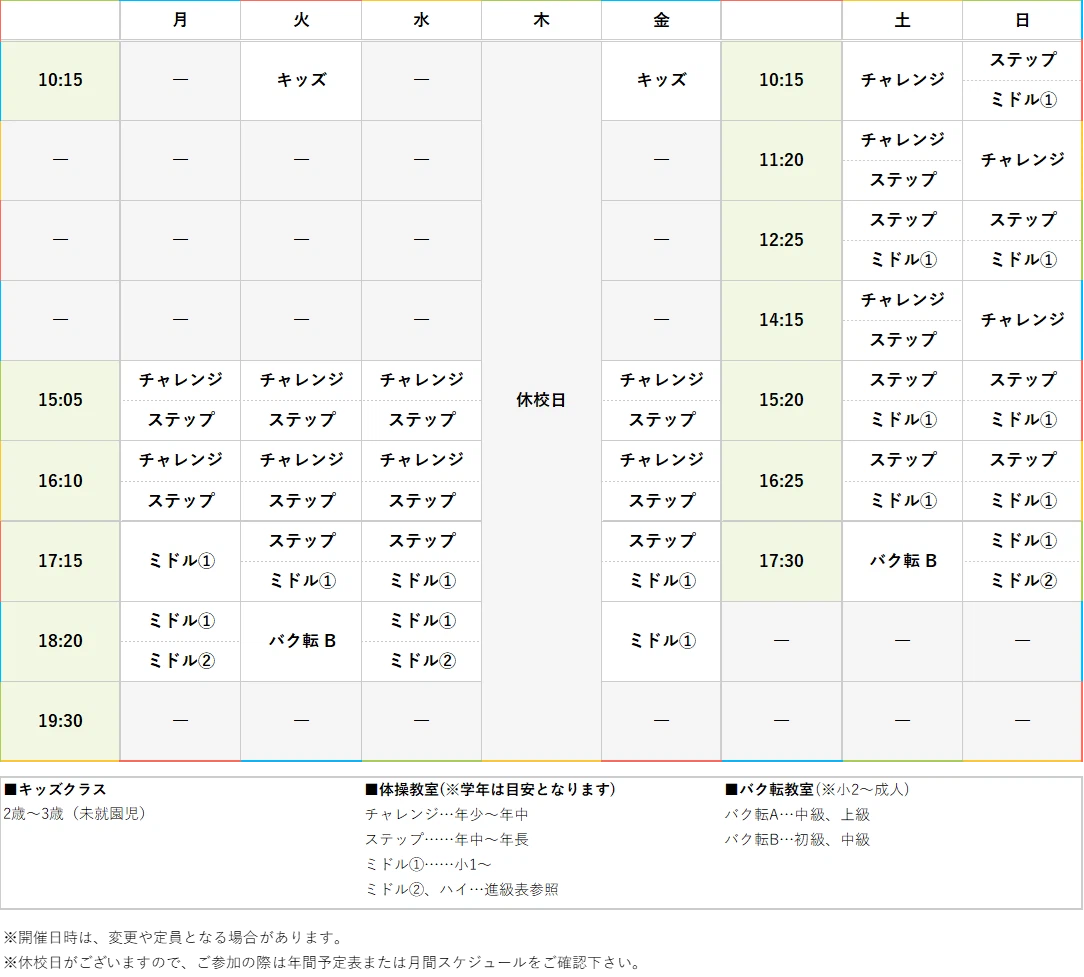Click the 水 column header
Screen dimensions: 1084x977
(x=420, y=20)
